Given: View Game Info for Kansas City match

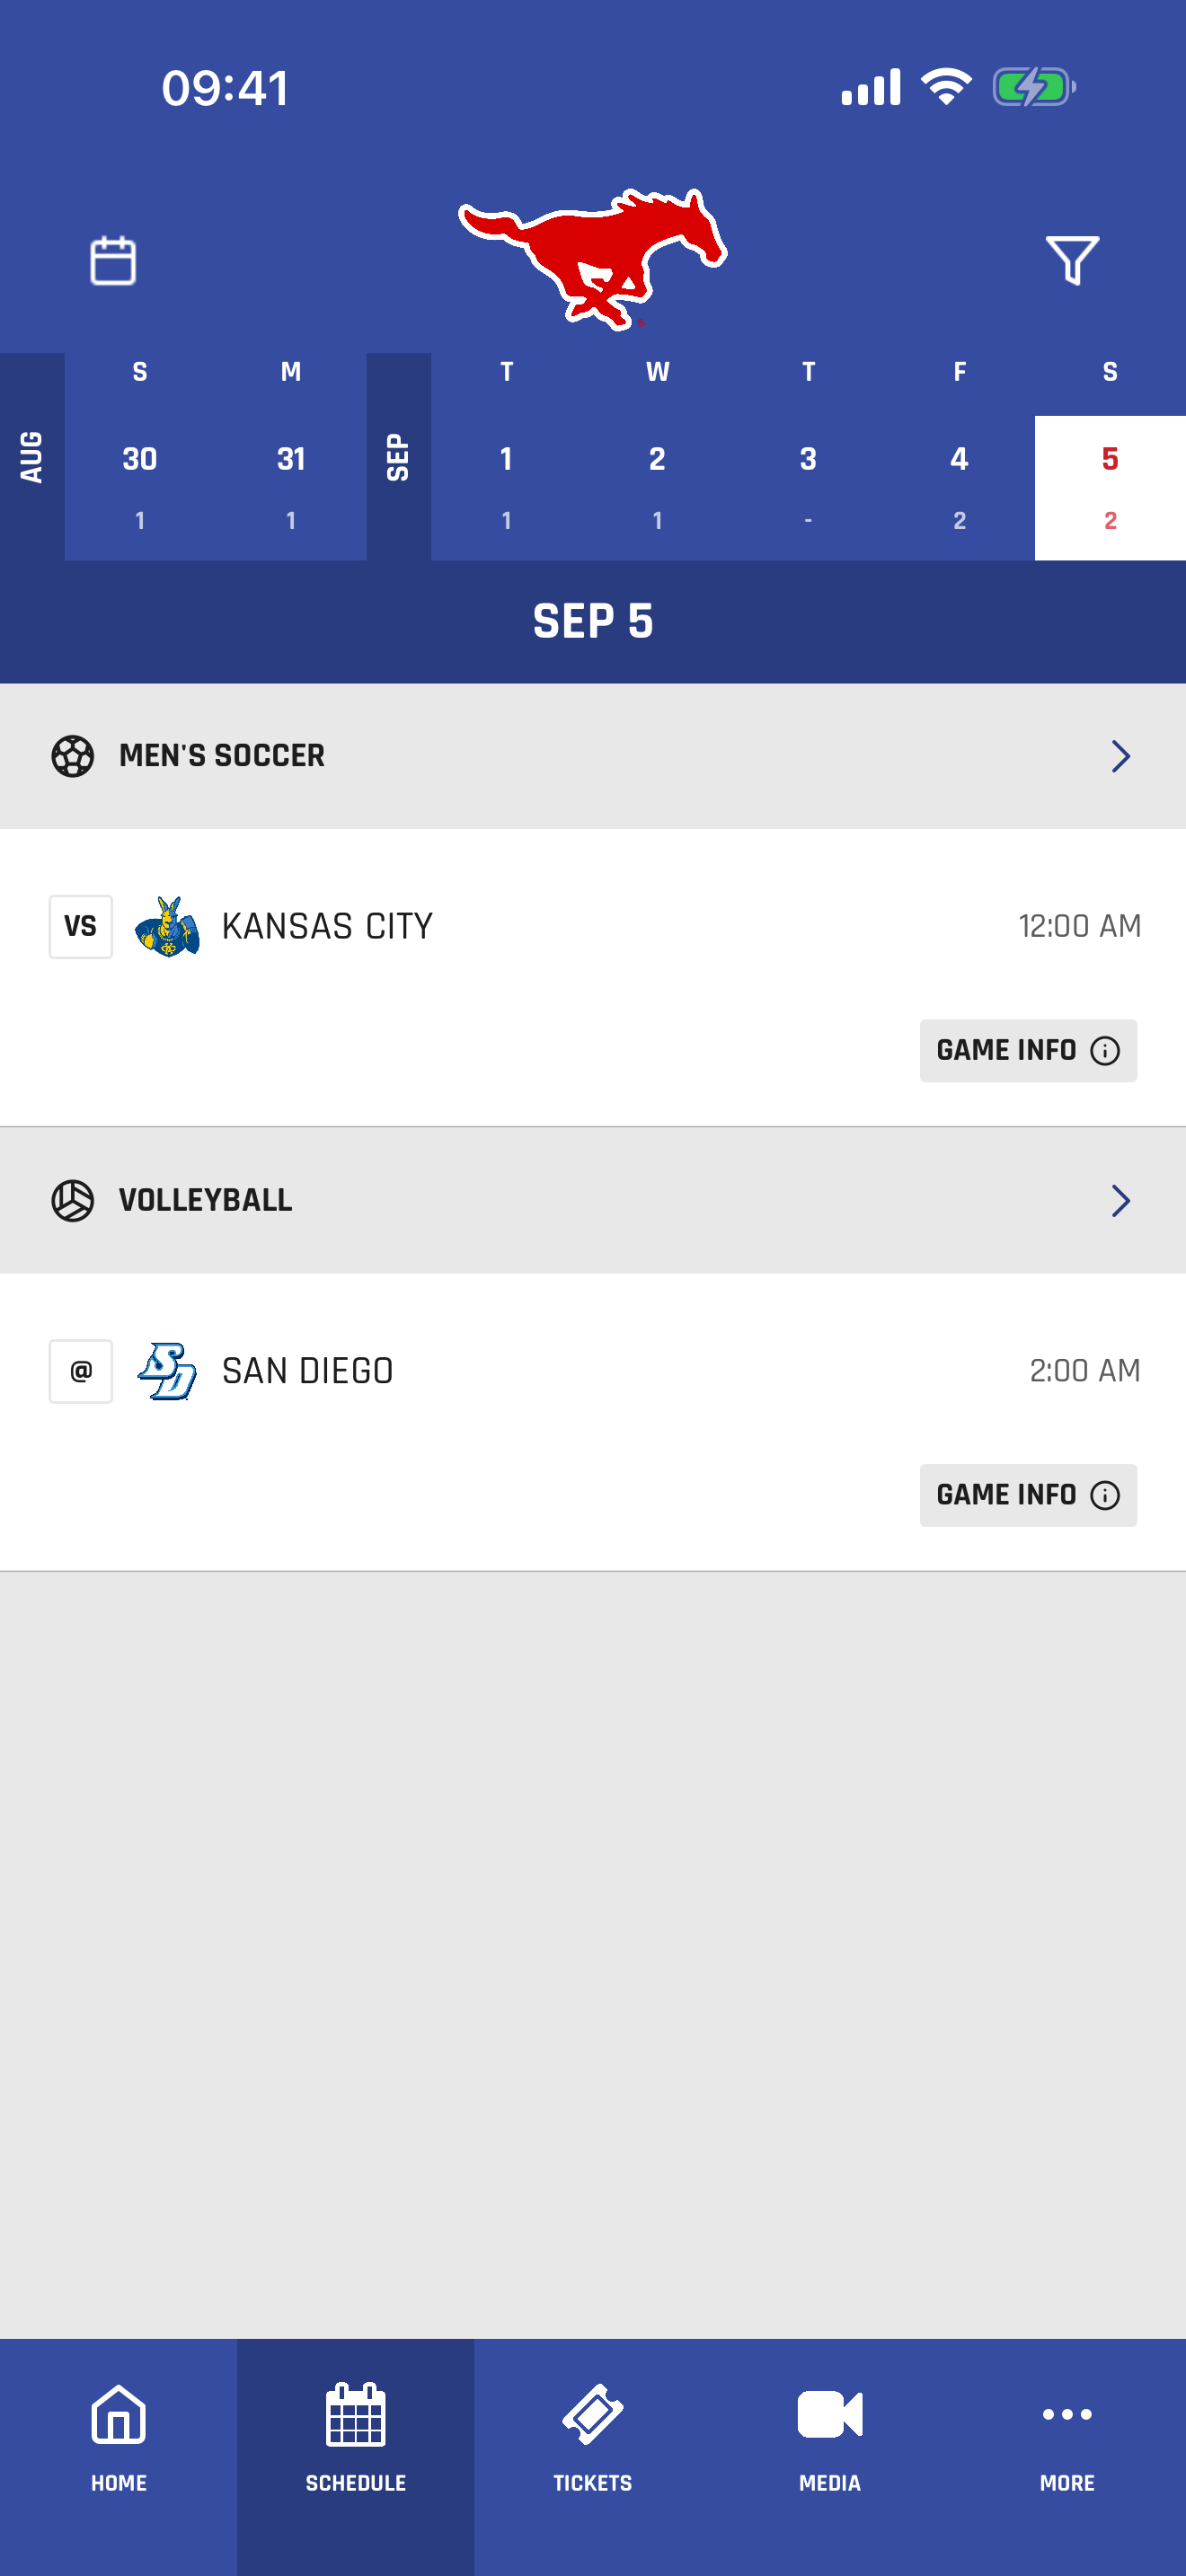Looking at the screenshot, I should click(x=1028, y=1050).
